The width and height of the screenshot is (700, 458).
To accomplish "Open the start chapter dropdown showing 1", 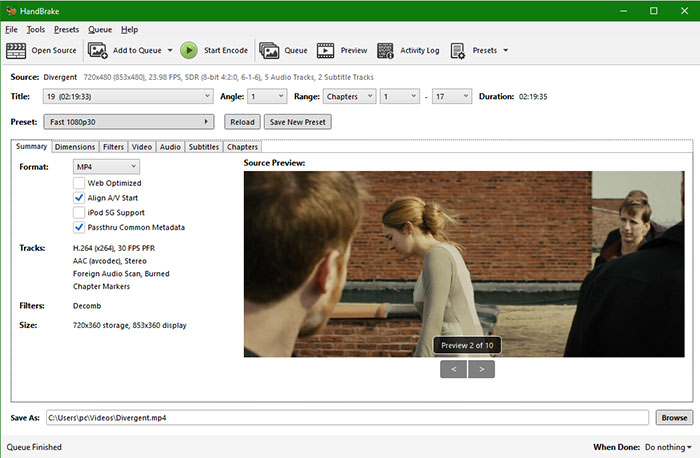I will click(x=400, y=96).
